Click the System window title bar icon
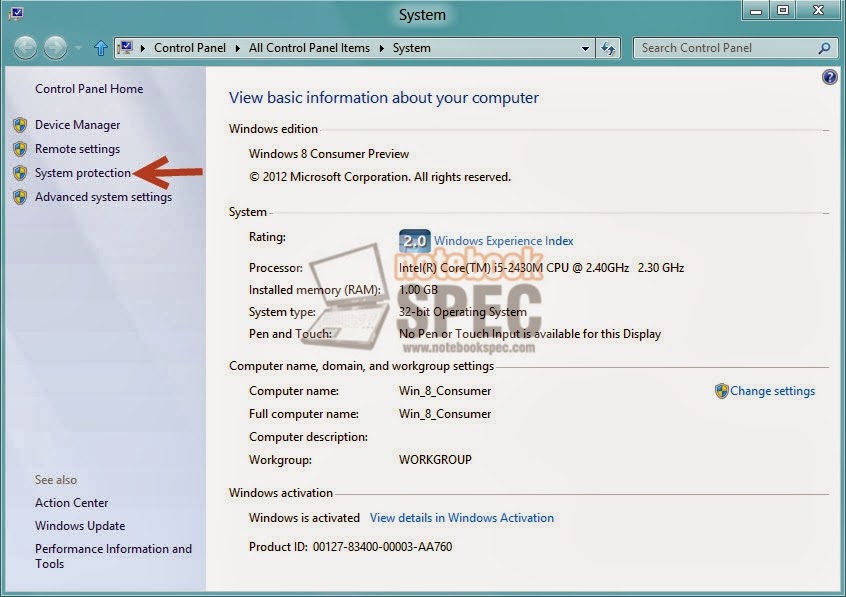This screenshot has width=846, height=597. pos(16,12)
